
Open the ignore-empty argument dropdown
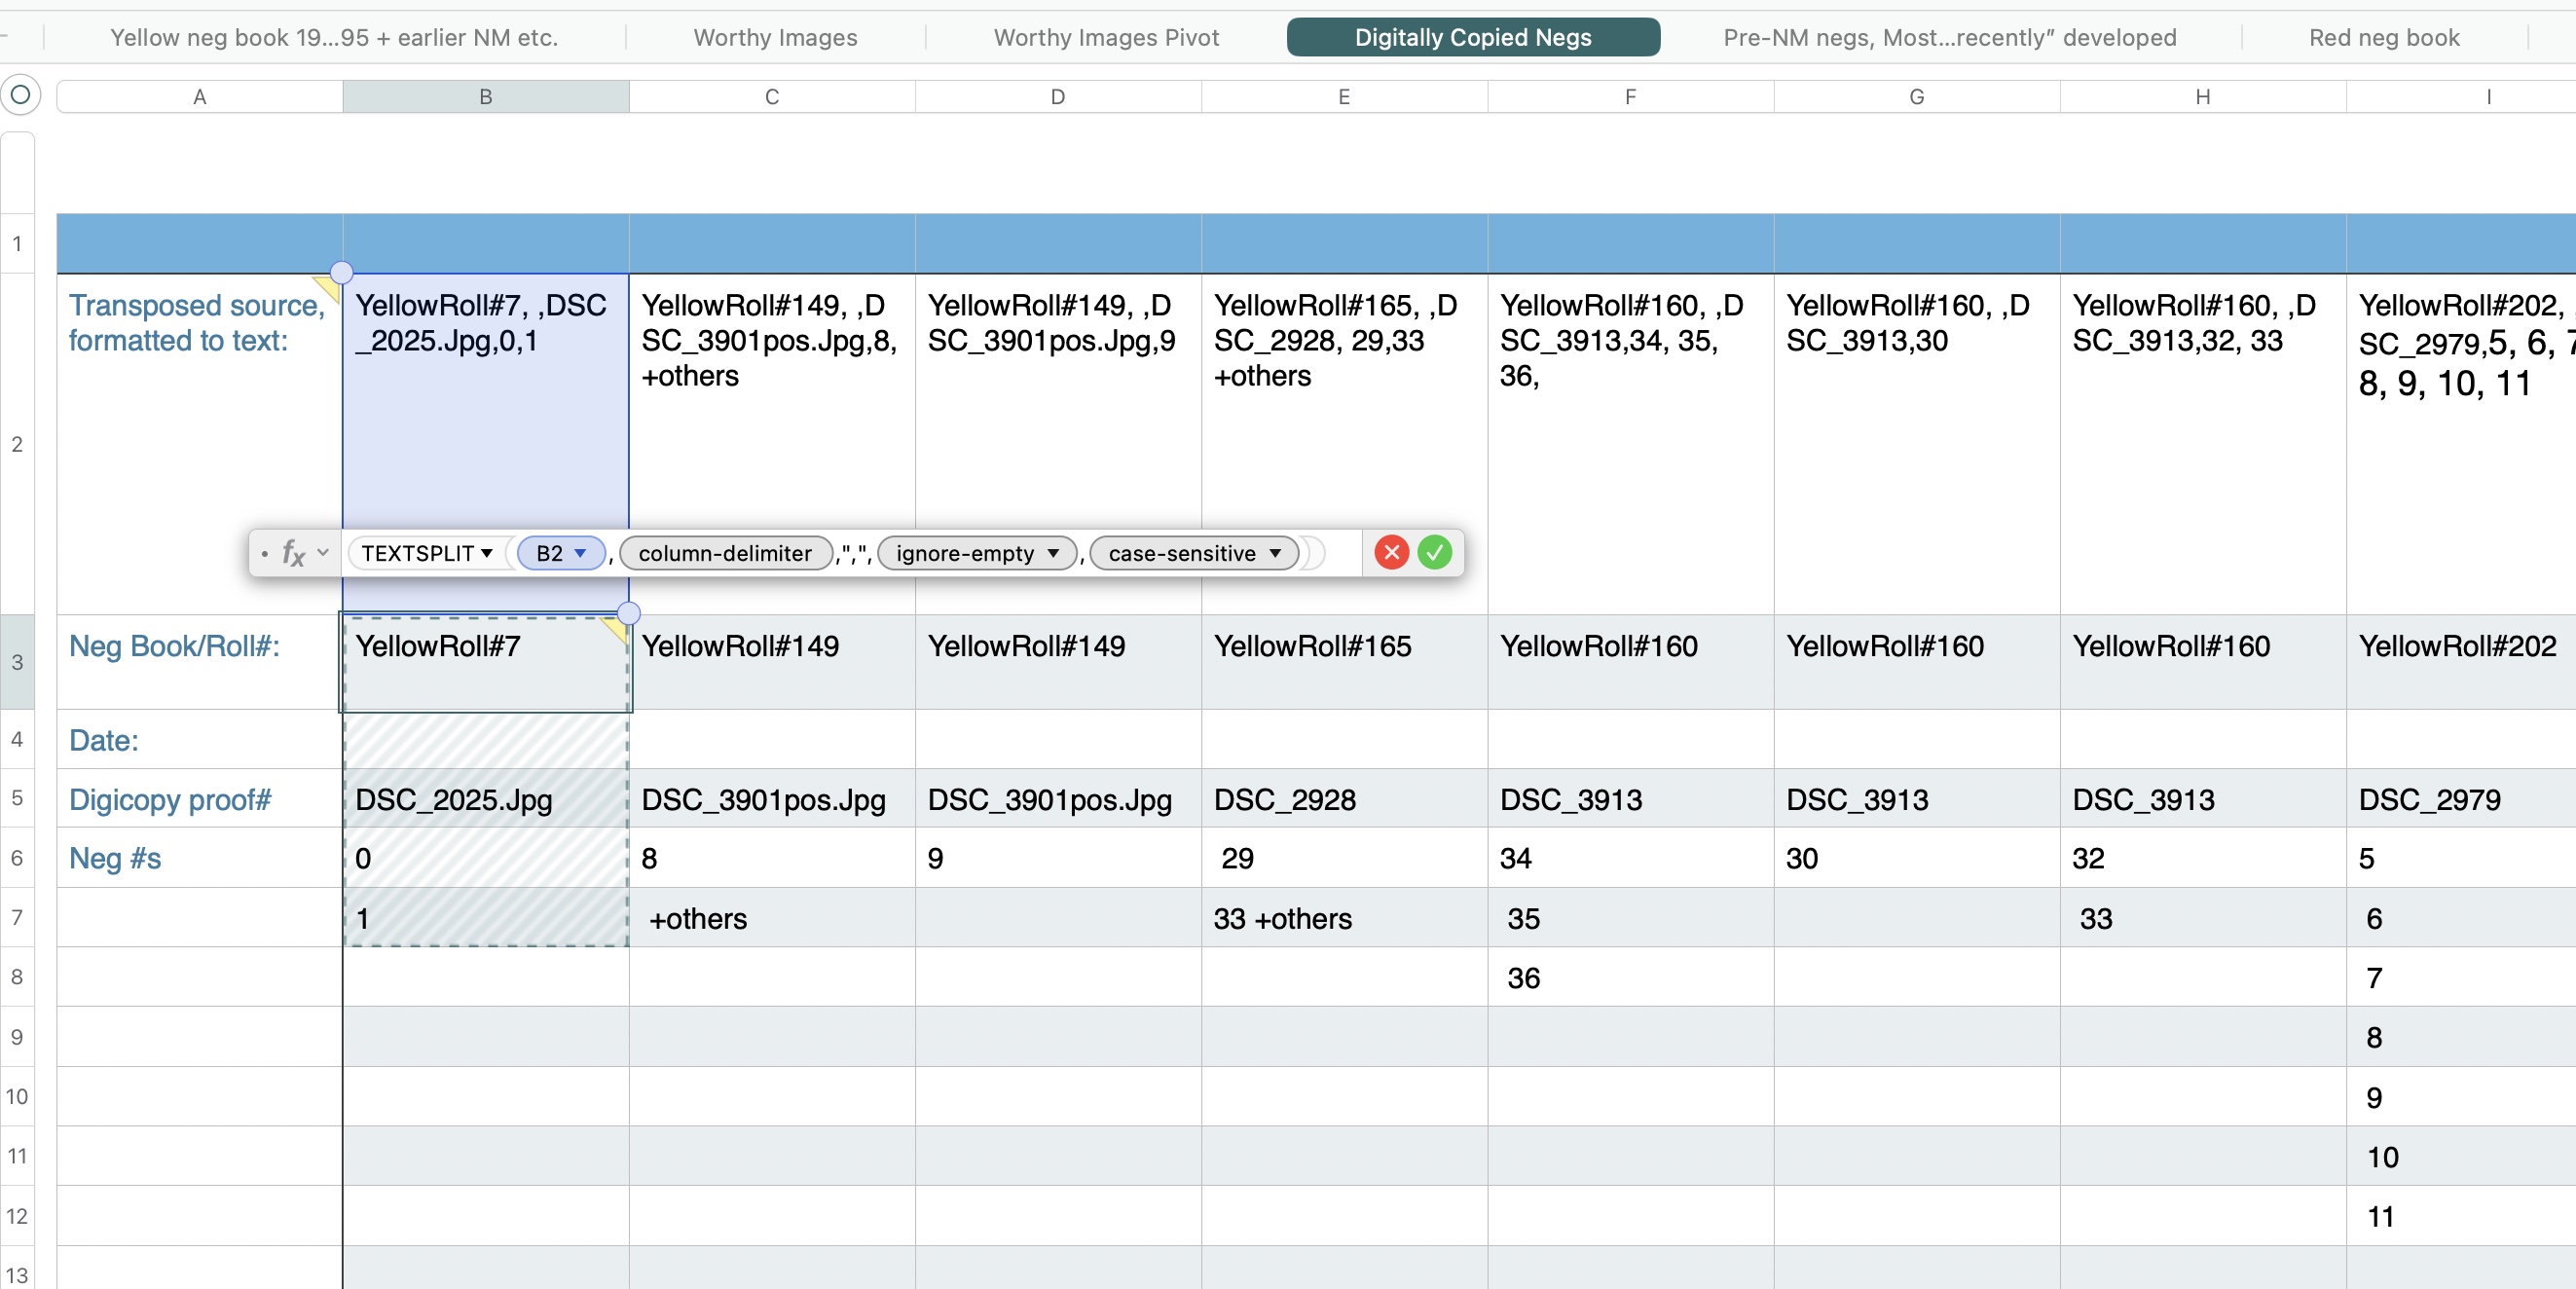(1053, 553)
